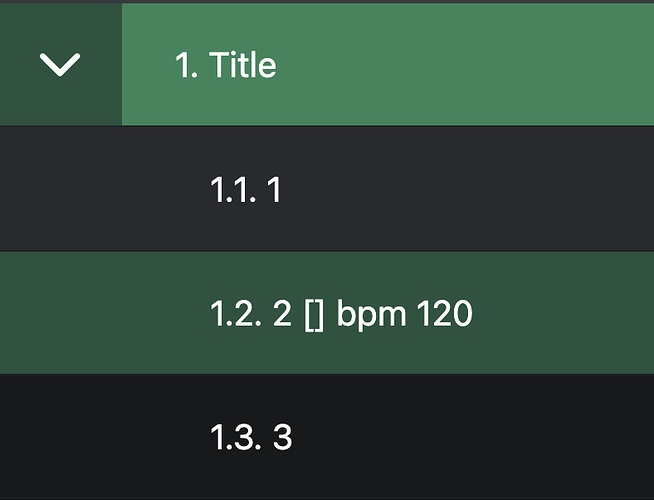Click the number "120" after bpm
The width and height of the screenshot is (654, 500).
443,314
